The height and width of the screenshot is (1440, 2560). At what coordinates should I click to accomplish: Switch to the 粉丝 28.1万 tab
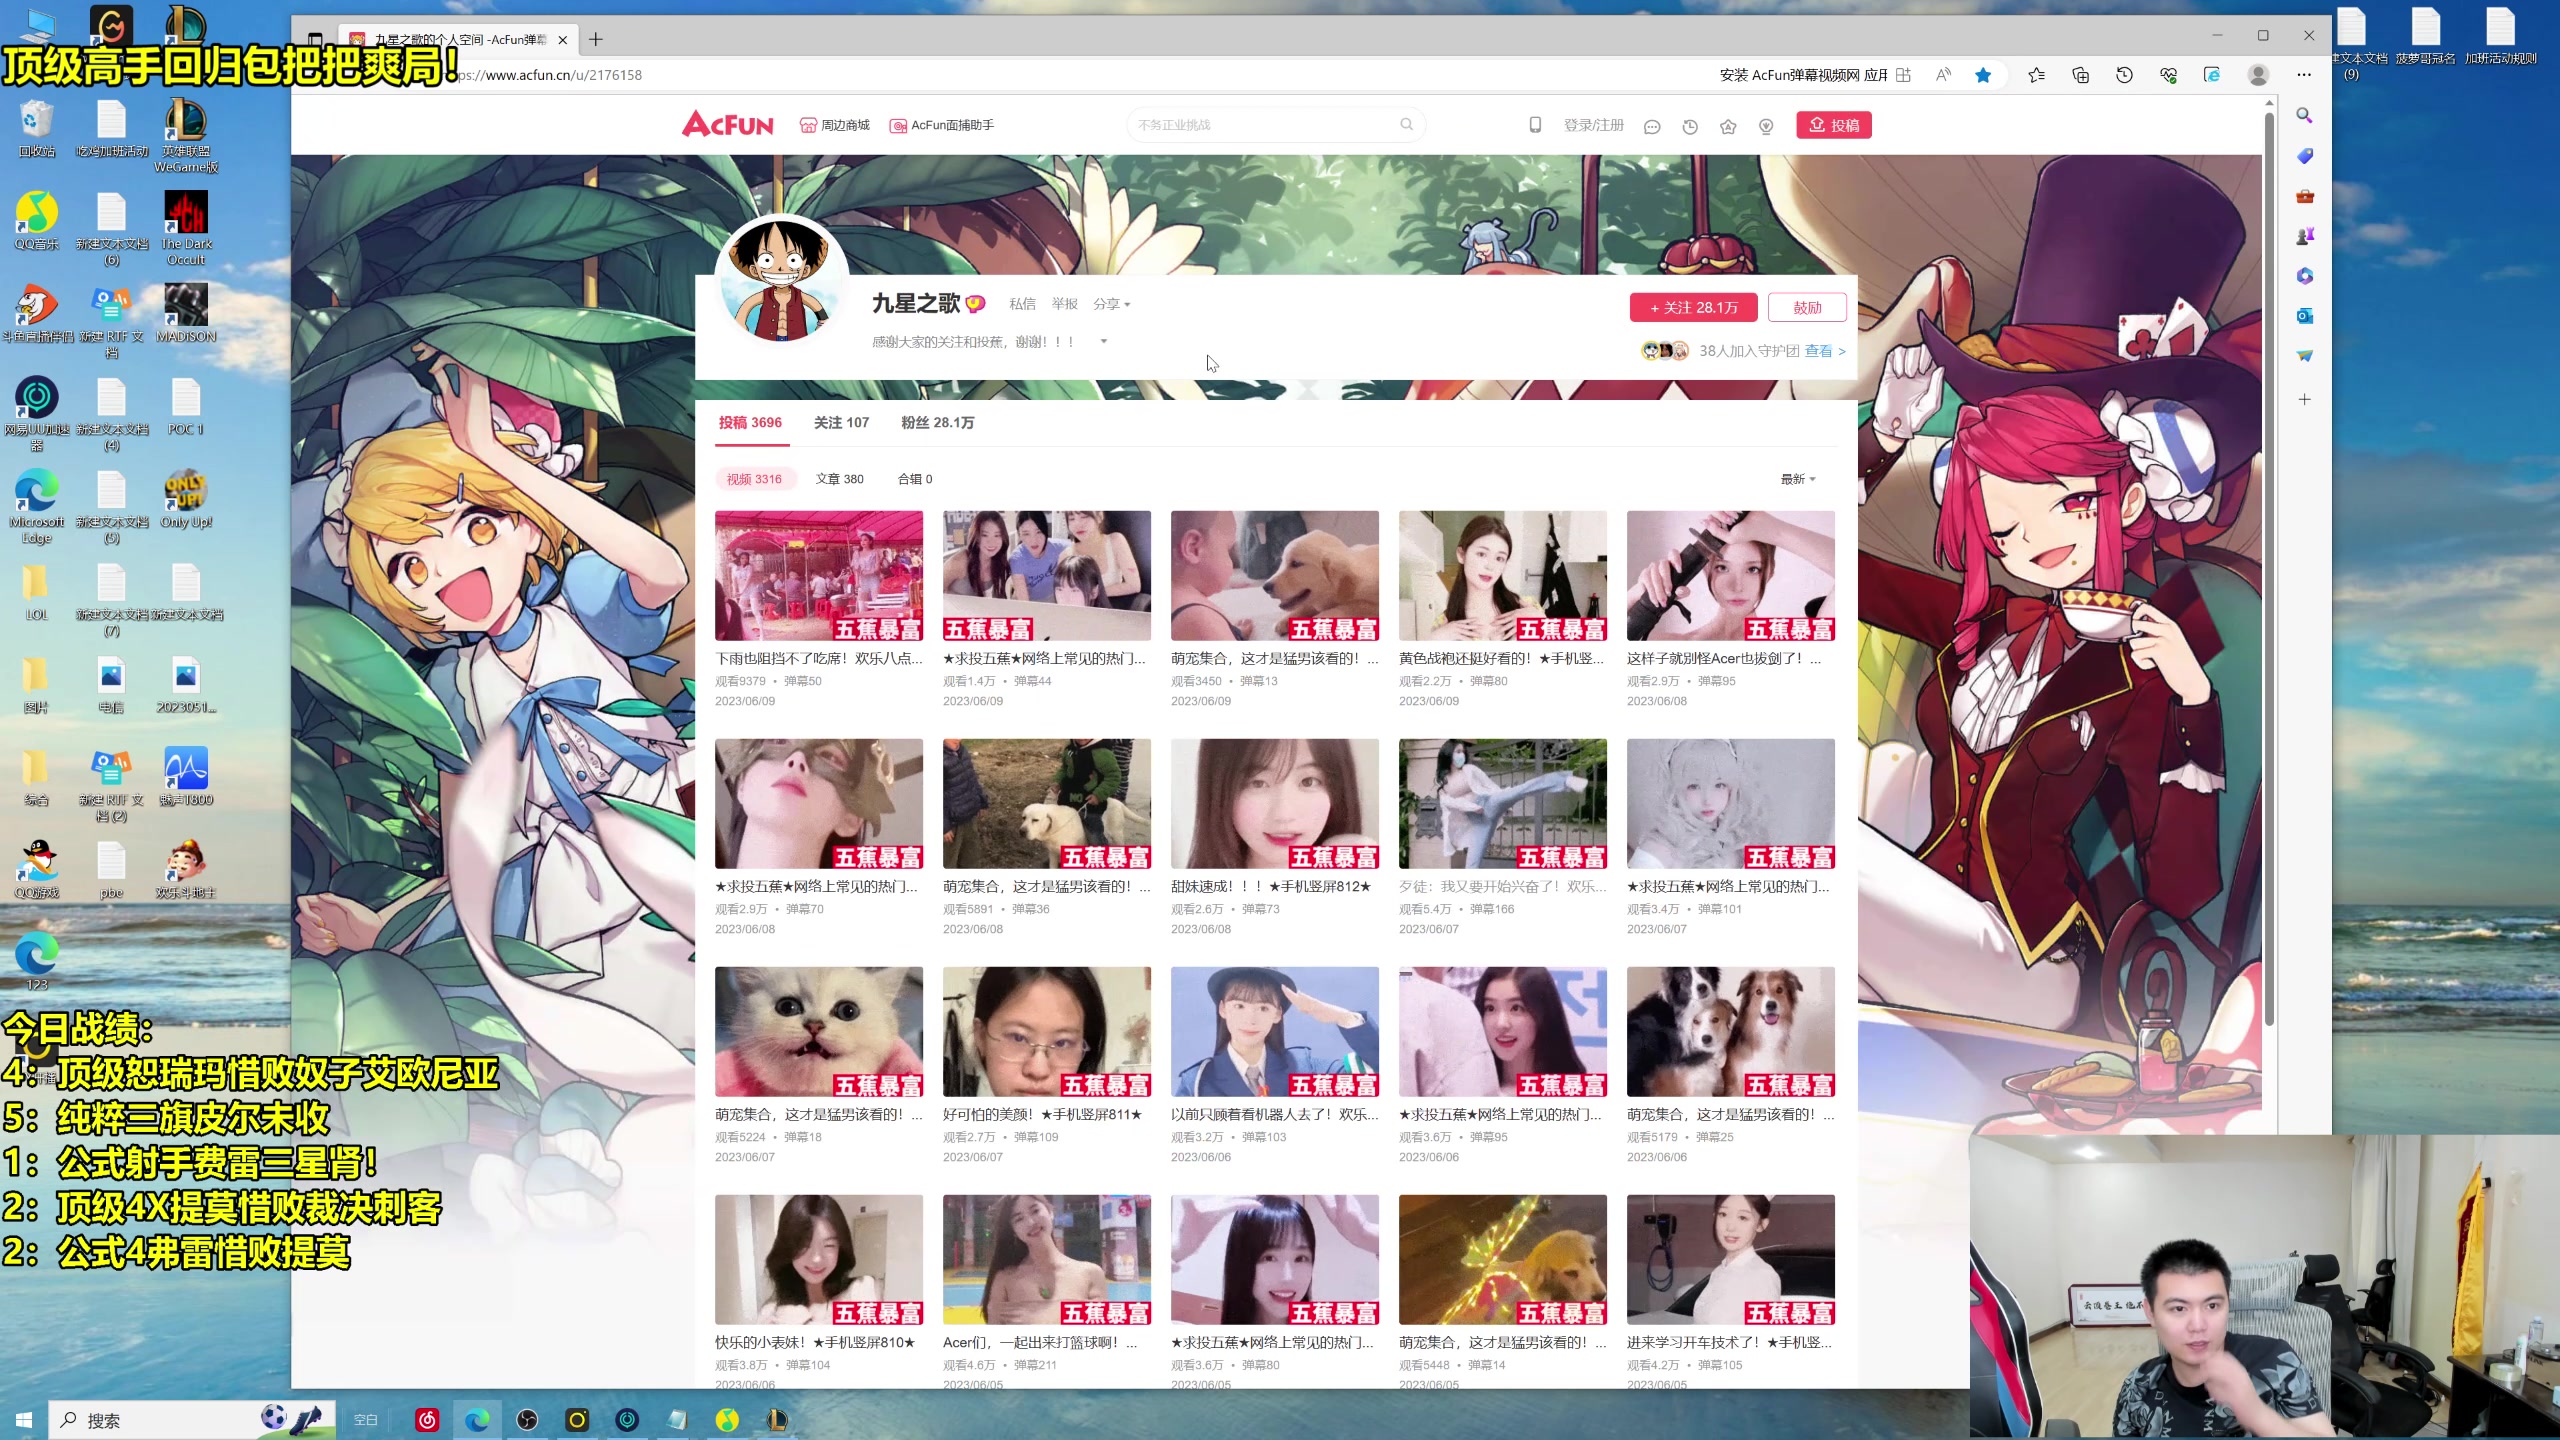pos(937,423)
